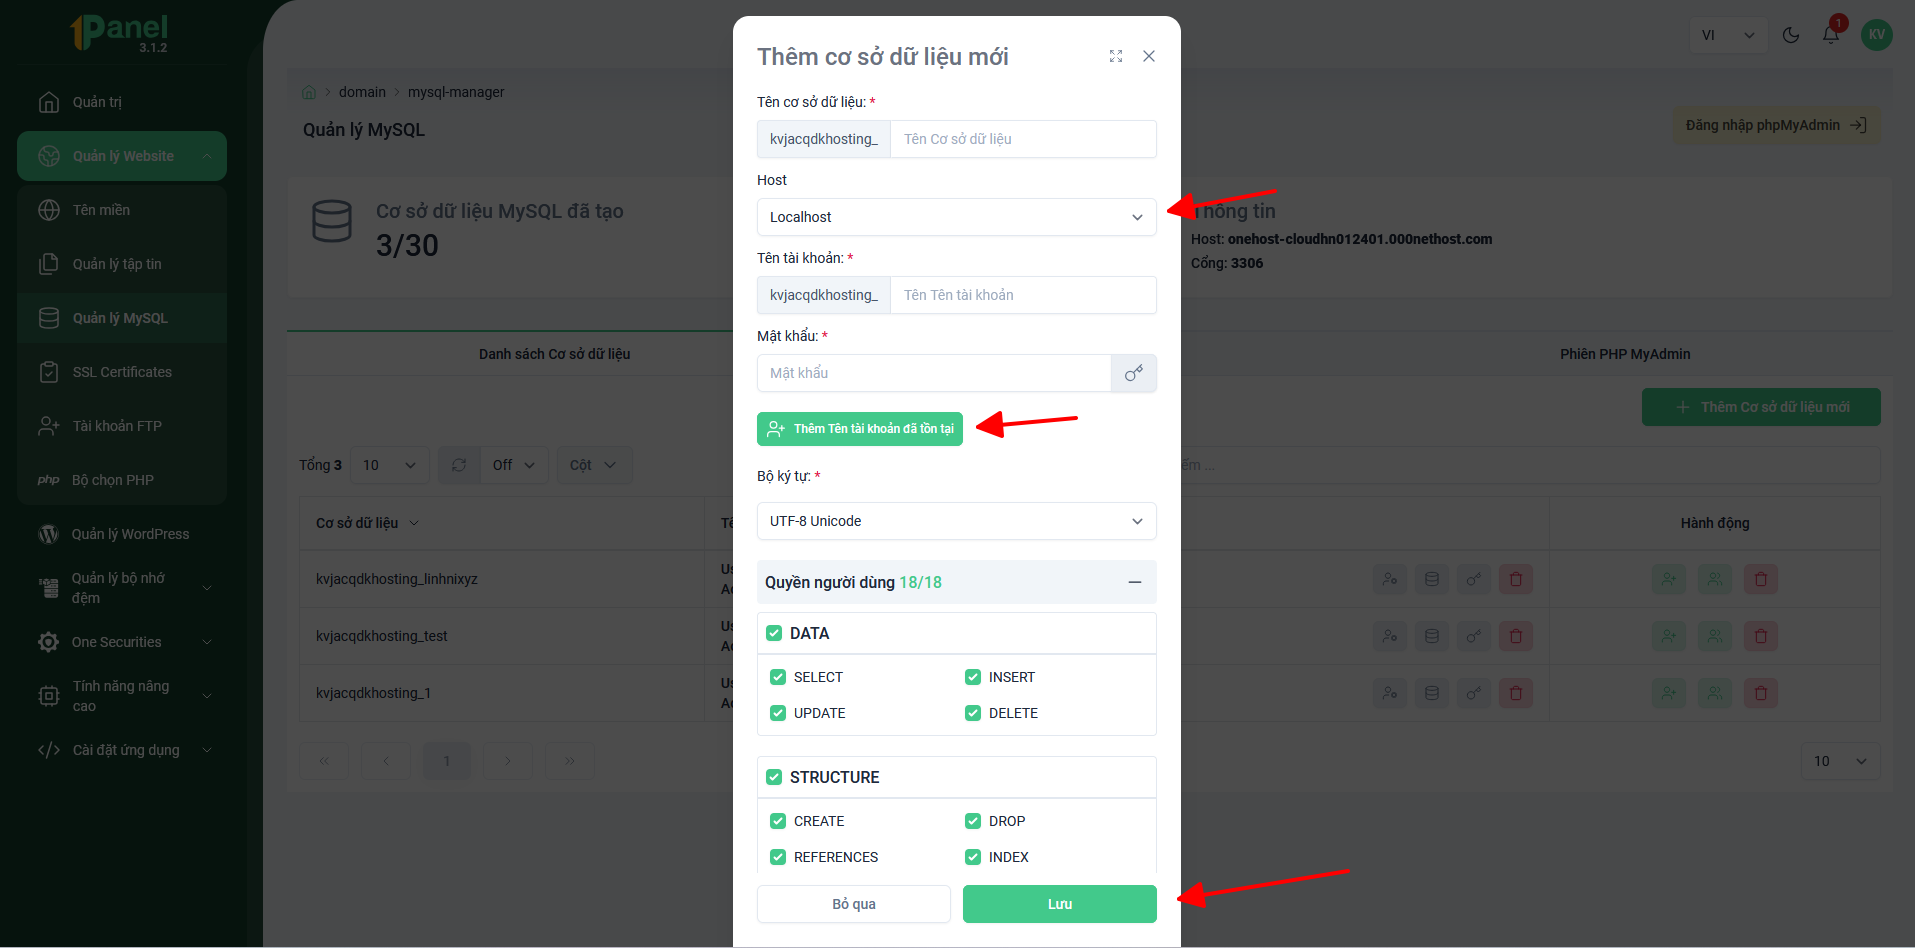Click the Bỏ qua cancel button
The height and width of the screenshot is (948, 1915).
click(x=854, y=904)
